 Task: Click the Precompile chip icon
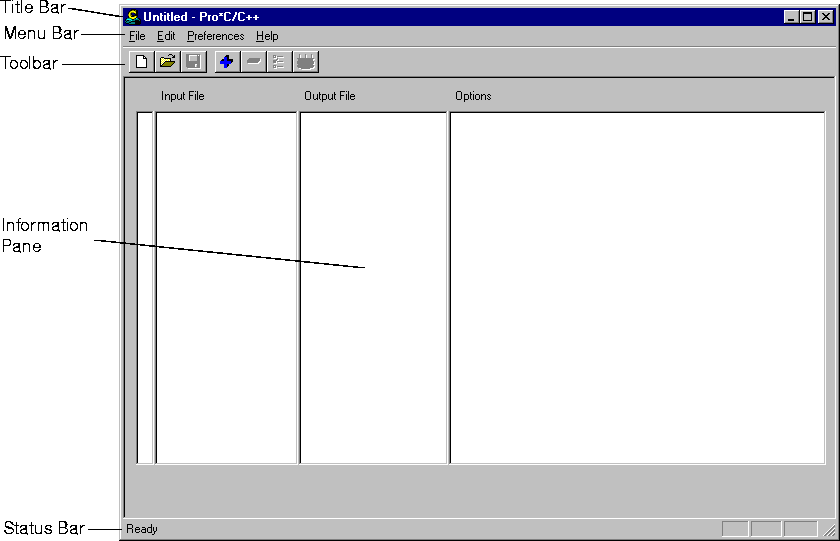(306, 62)
